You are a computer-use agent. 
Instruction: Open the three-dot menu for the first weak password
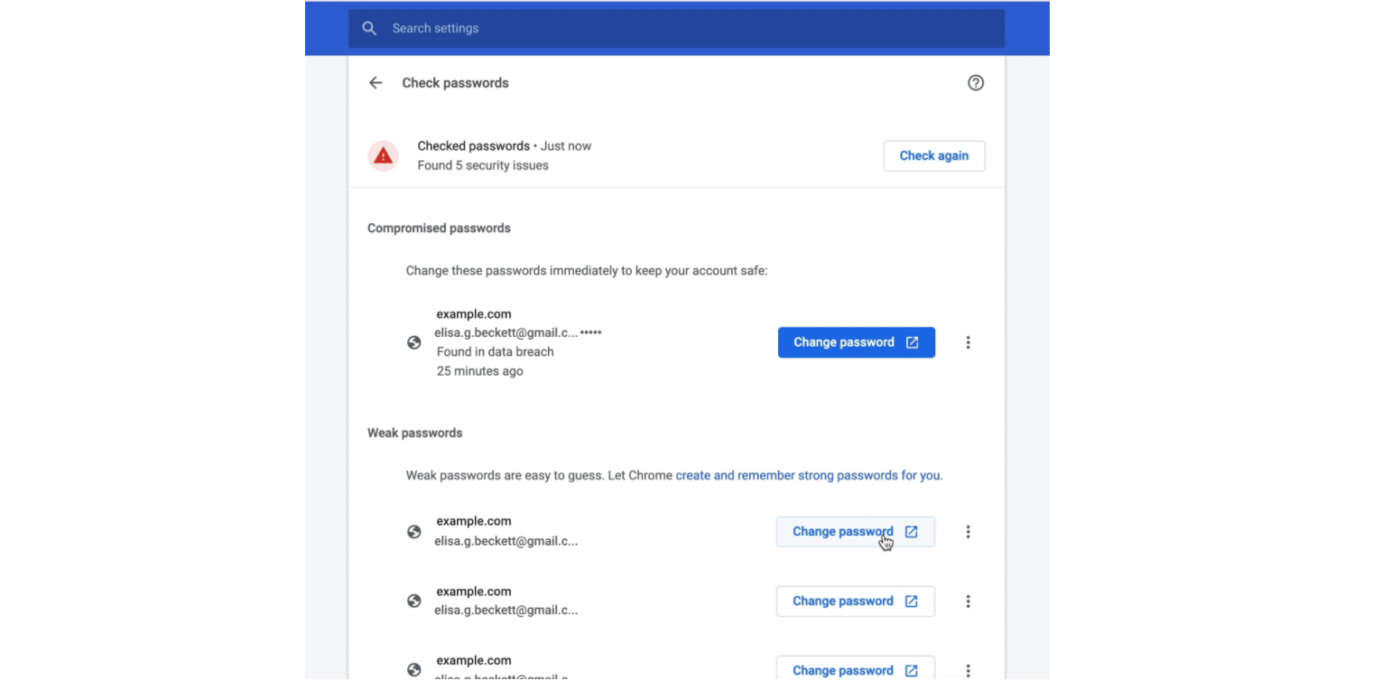(x=968, y=531)
